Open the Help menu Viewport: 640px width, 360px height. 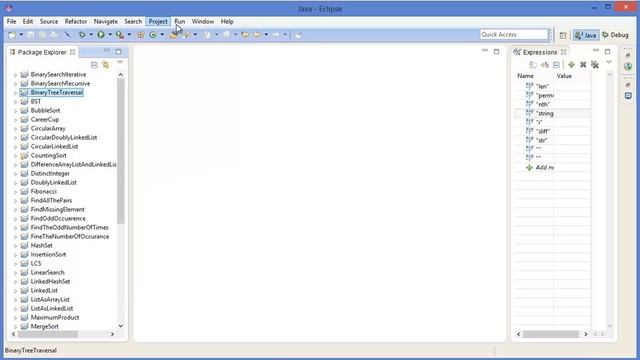(x=227, y=22)
